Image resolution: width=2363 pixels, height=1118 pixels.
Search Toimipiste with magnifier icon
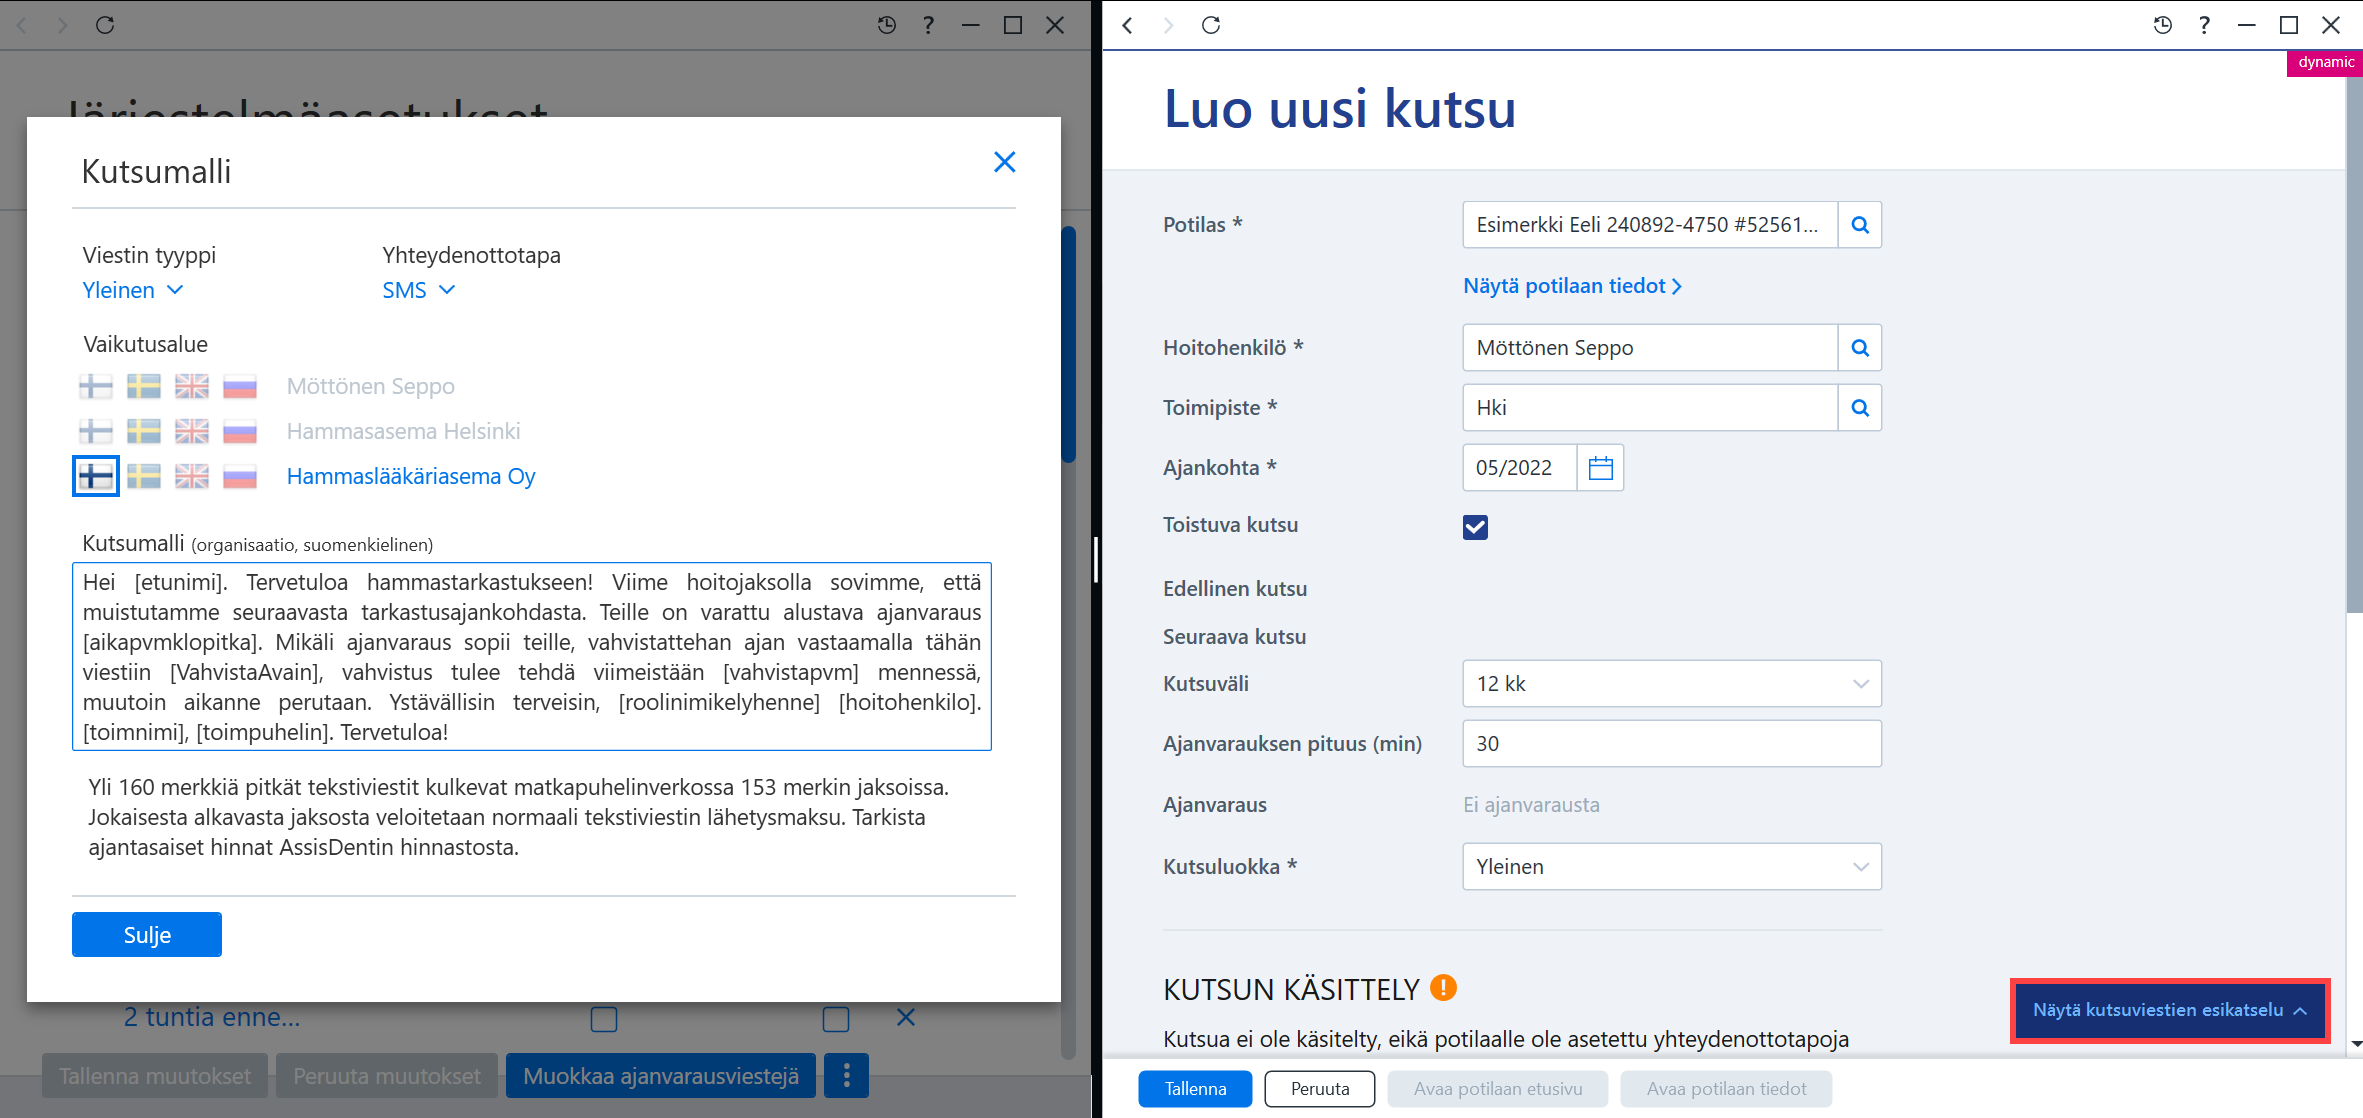pyautogui.click(x=1860, y=408)
